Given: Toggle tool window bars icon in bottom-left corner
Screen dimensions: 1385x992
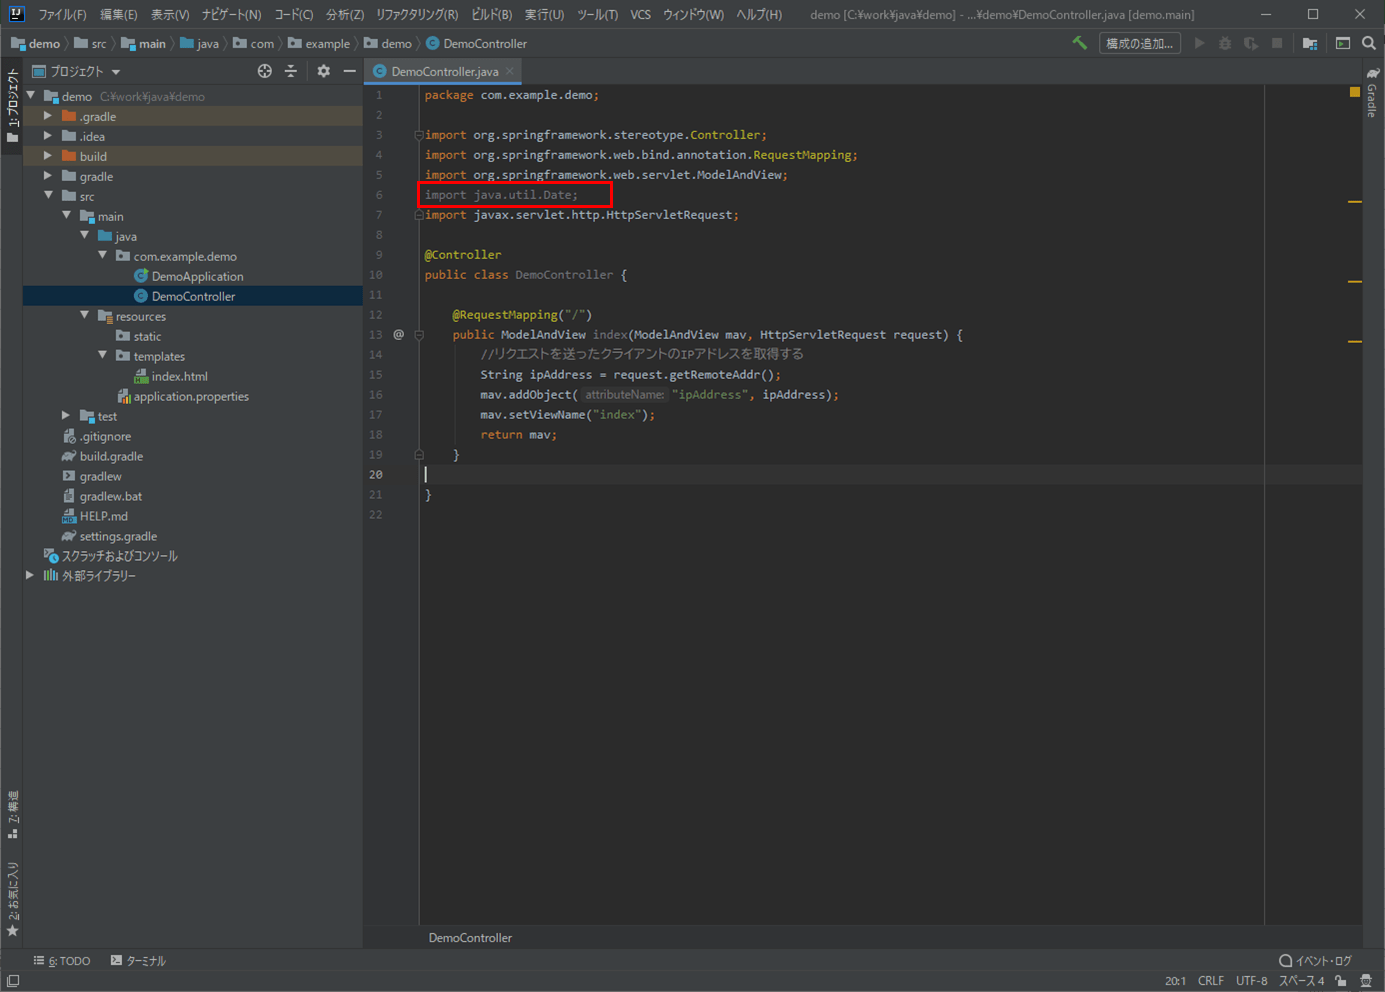Looking at the screenshot, I should (x=13, y=981).
